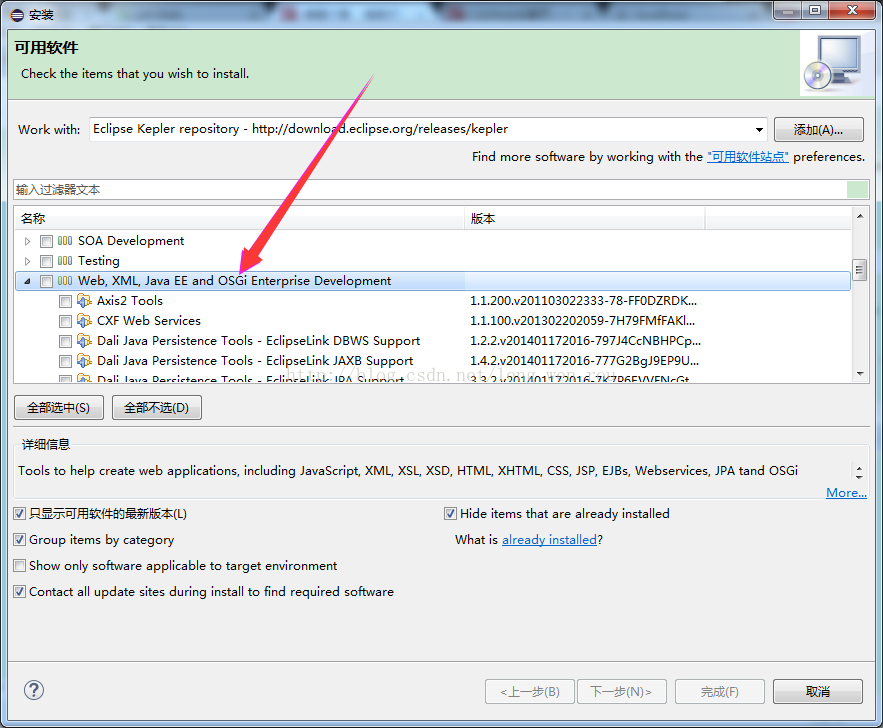
Task: Click the CXF Web Services feature icon
Action: click(x=84, y=321)
